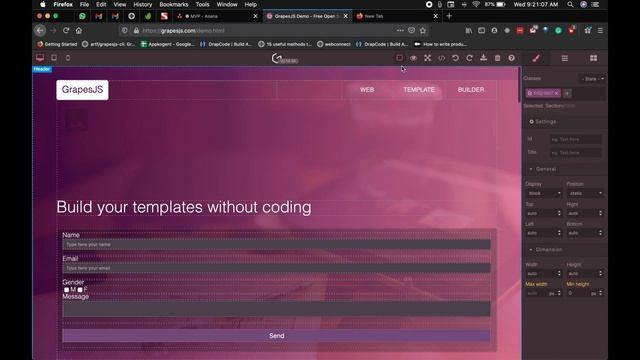Open the Layer Manager panel
This screenshot has height=360, width=640.
pyautogui.click(x=564, y=58)
